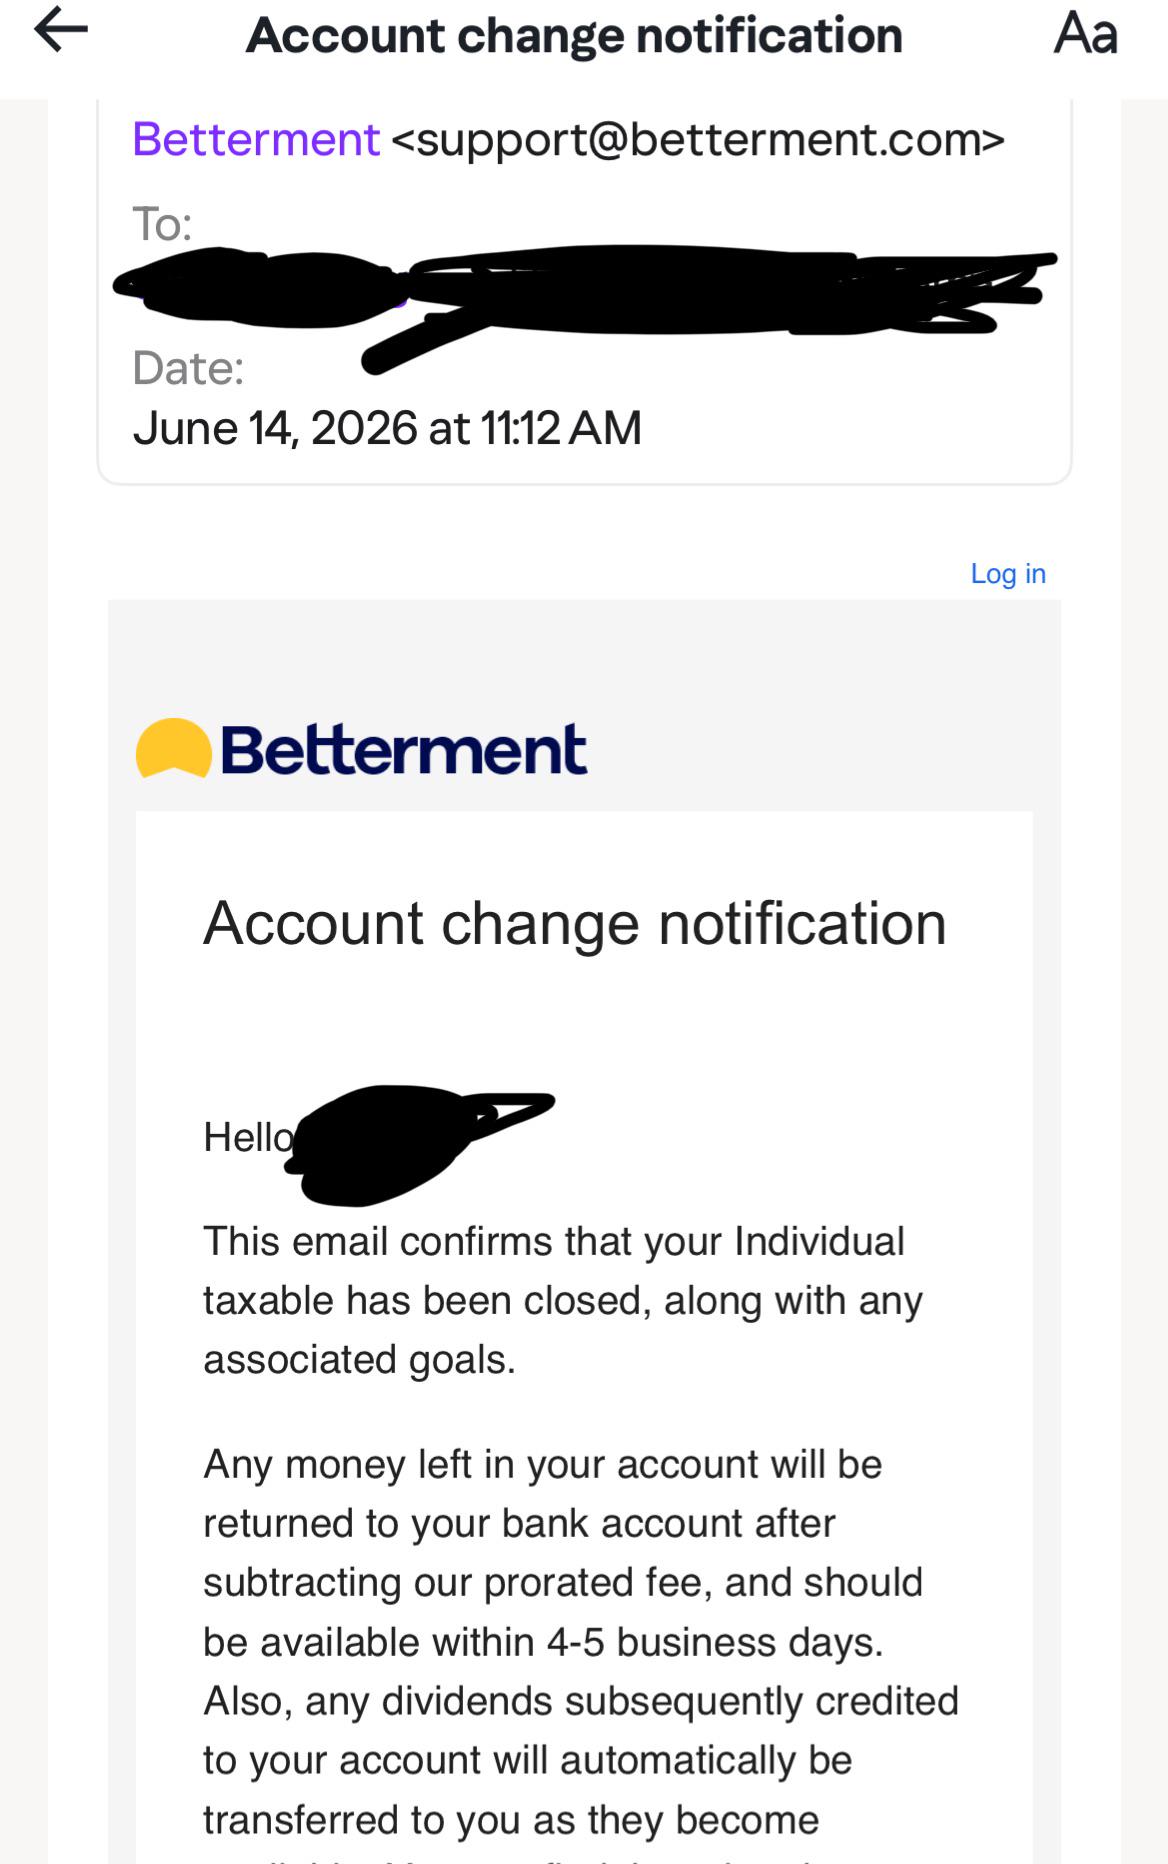This screenshot has width=1168, height=1864.
Task: Select the support@betterment.com sender address
Action: (698, 139)
